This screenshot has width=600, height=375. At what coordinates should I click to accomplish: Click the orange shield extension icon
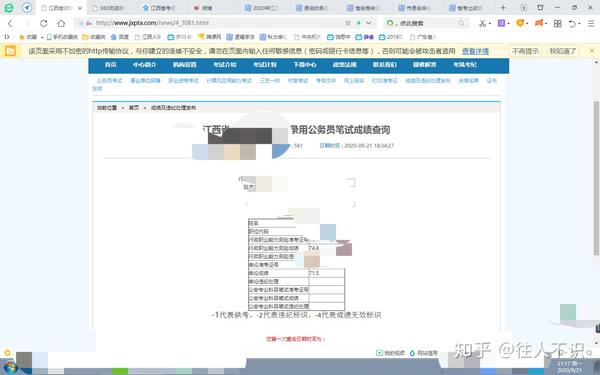[520, 23]
